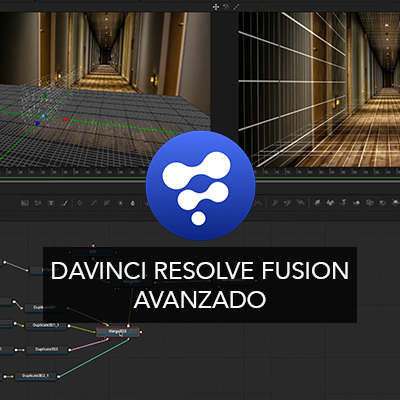400x400 pixels.
Task: Select the move transform mode above viewer
Action: click(216, 7)
